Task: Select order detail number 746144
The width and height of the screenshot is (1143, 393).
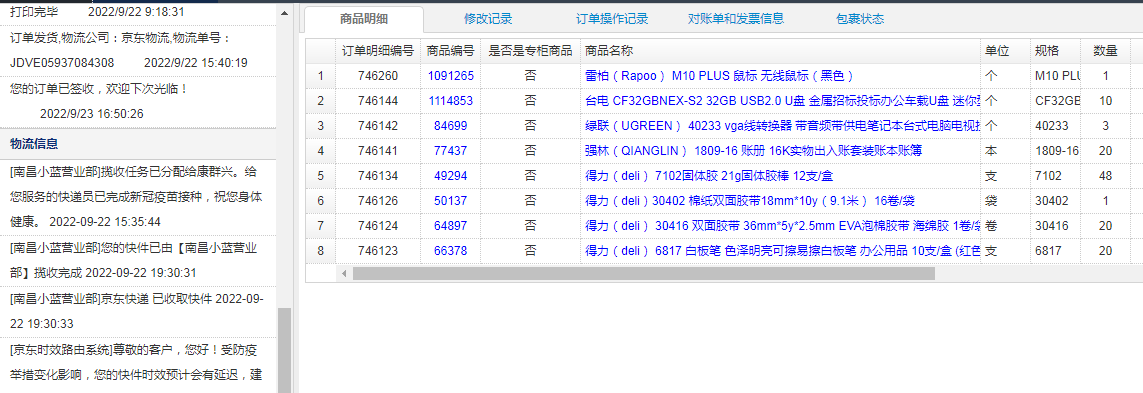Action: pyautogui.click(x=378, y=101)
